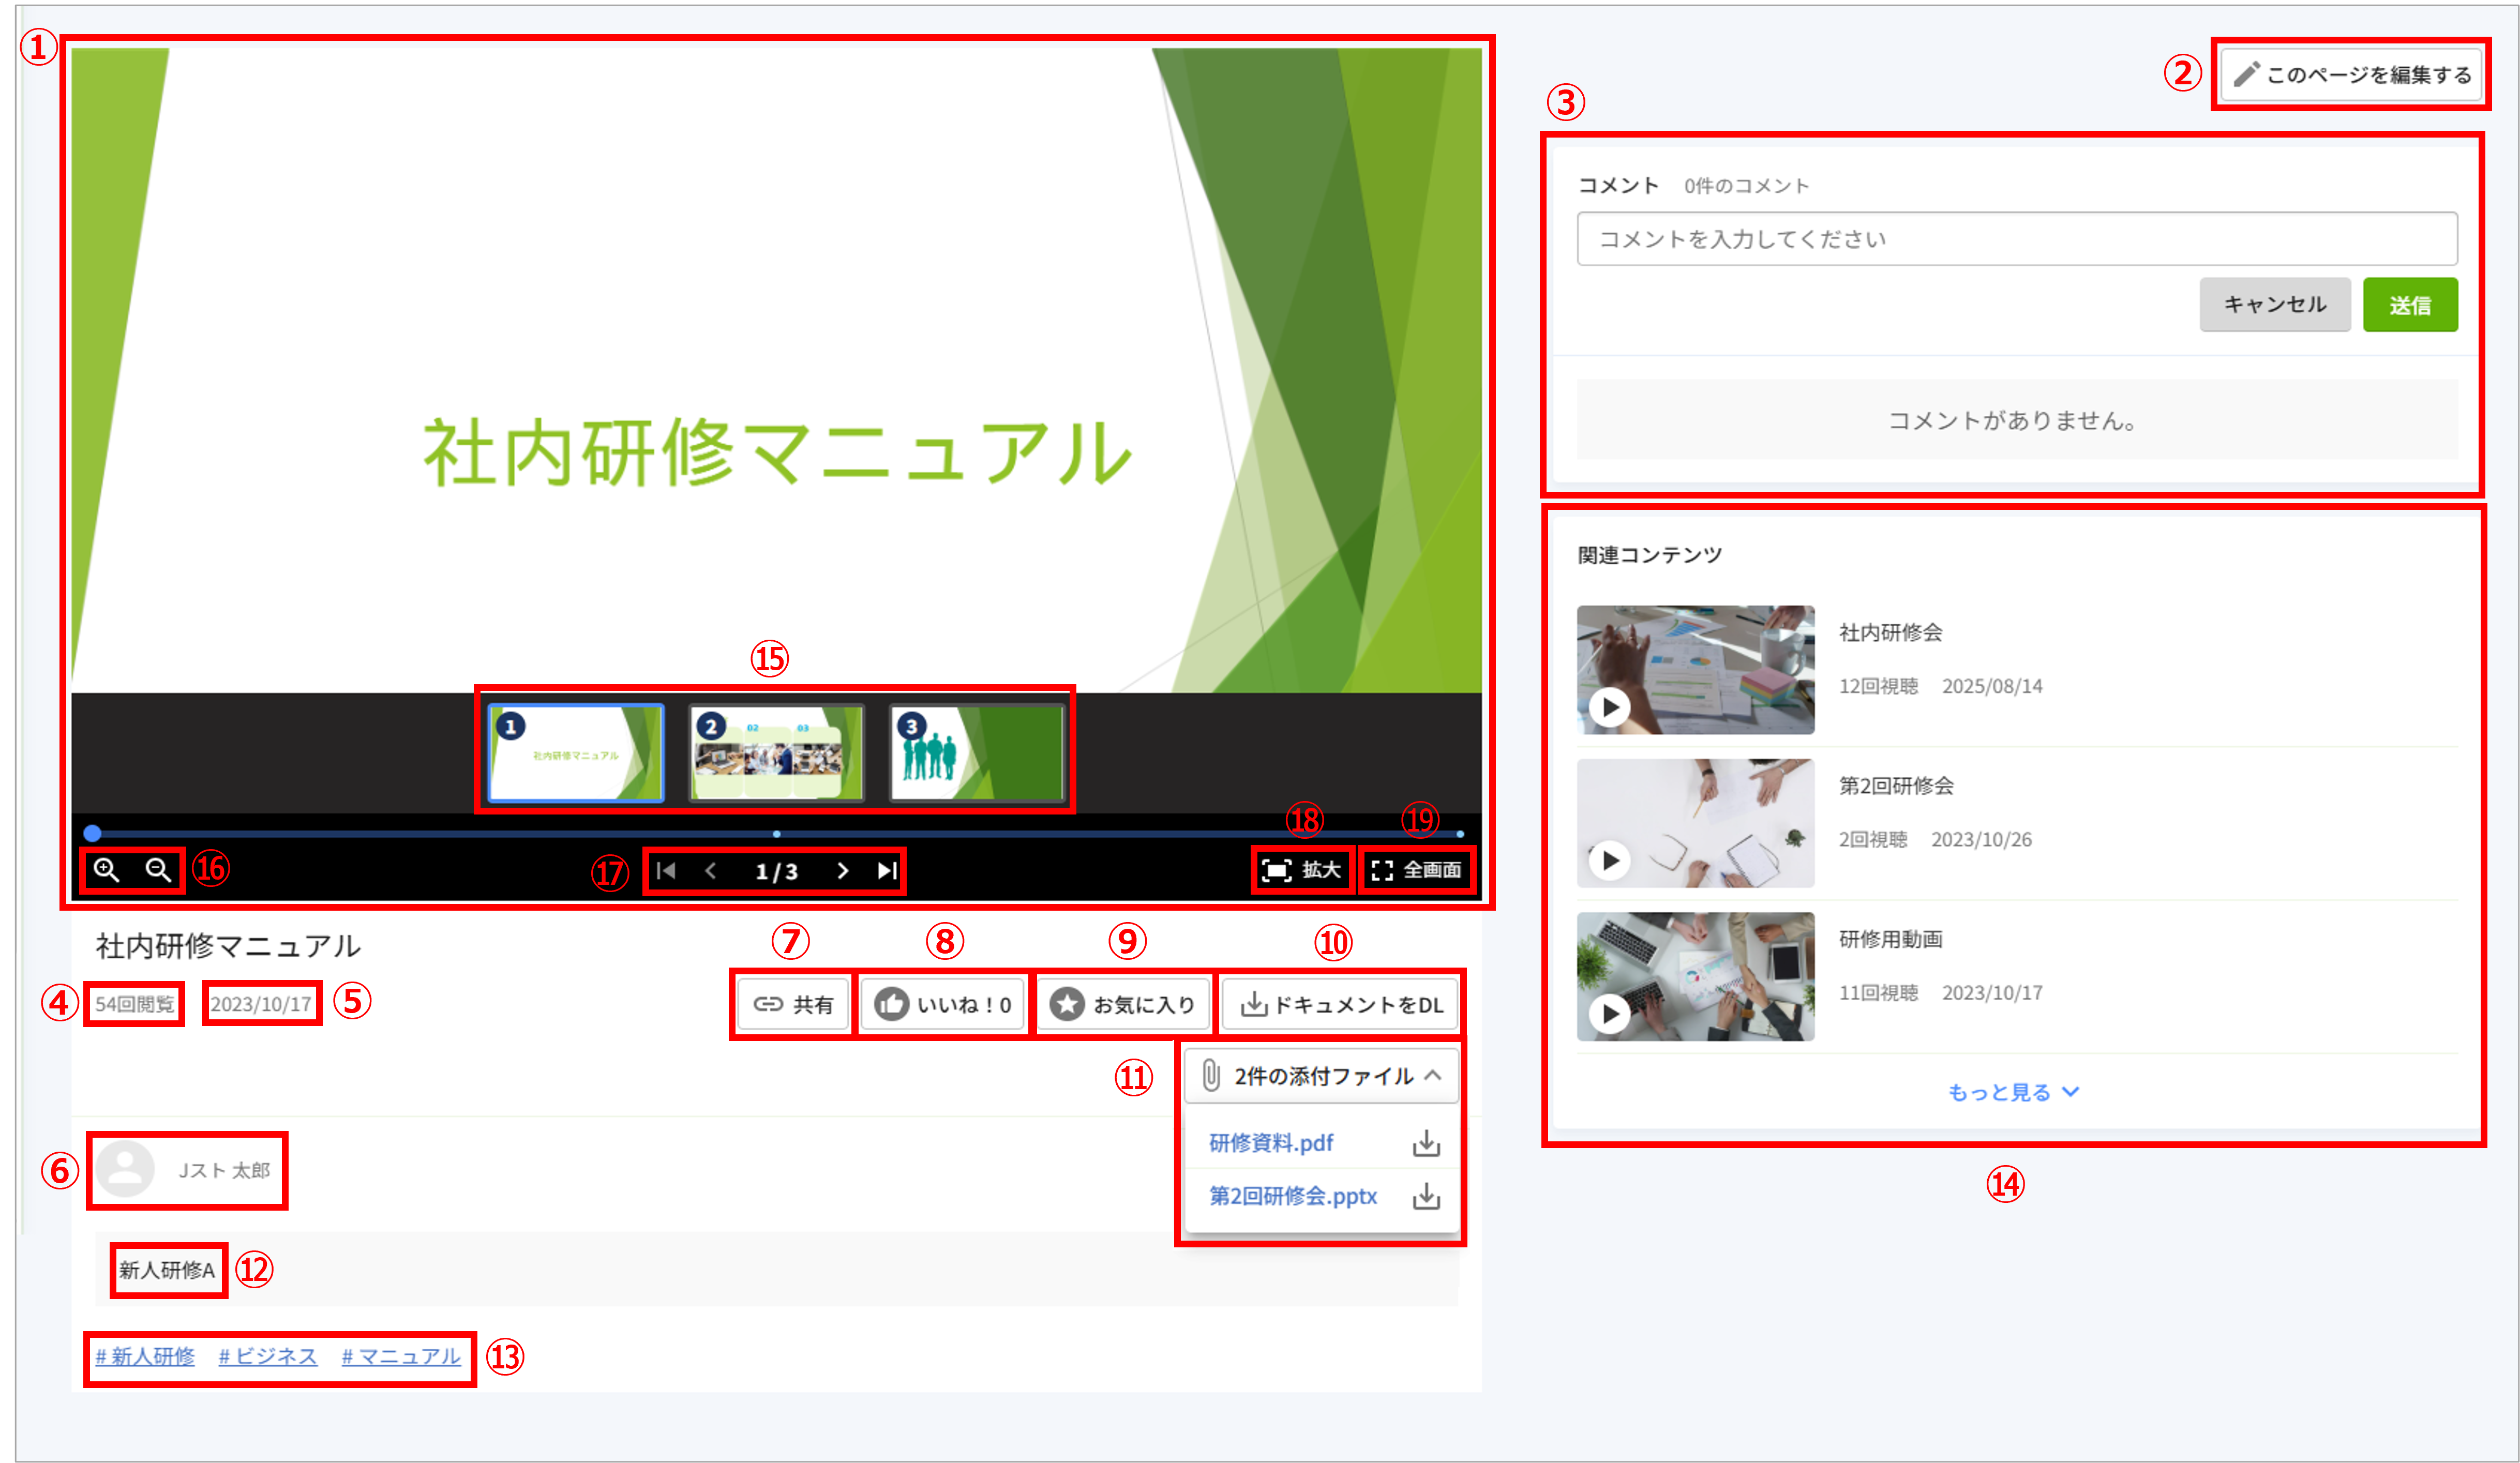Click the #ビジネス hashtag link
The height and width of the screenshot is (1463, 2520).
pyautogui.click(x=268, y=1356)
